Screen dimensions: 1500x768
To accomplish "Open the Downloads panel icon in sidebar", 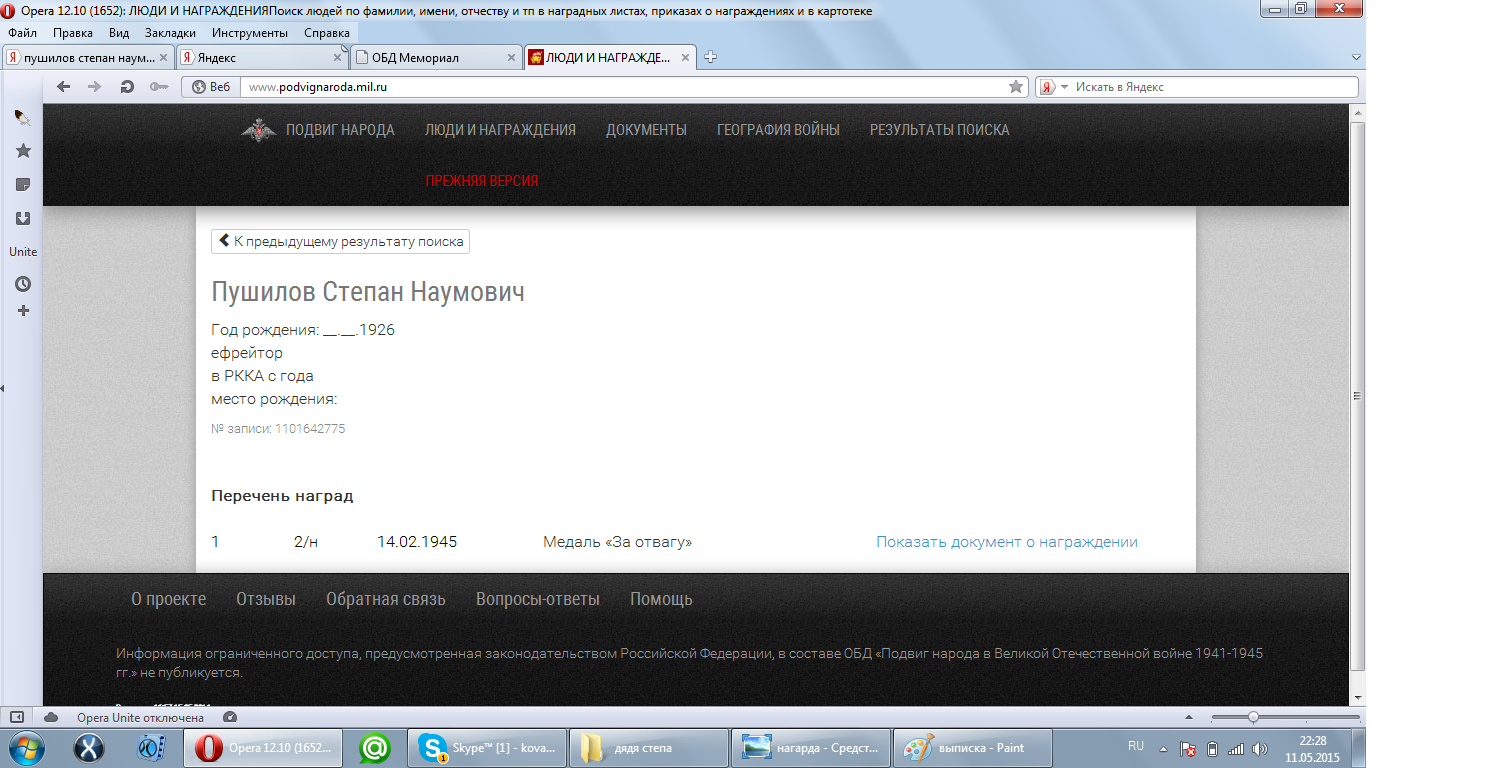I will tap(23, 218).
